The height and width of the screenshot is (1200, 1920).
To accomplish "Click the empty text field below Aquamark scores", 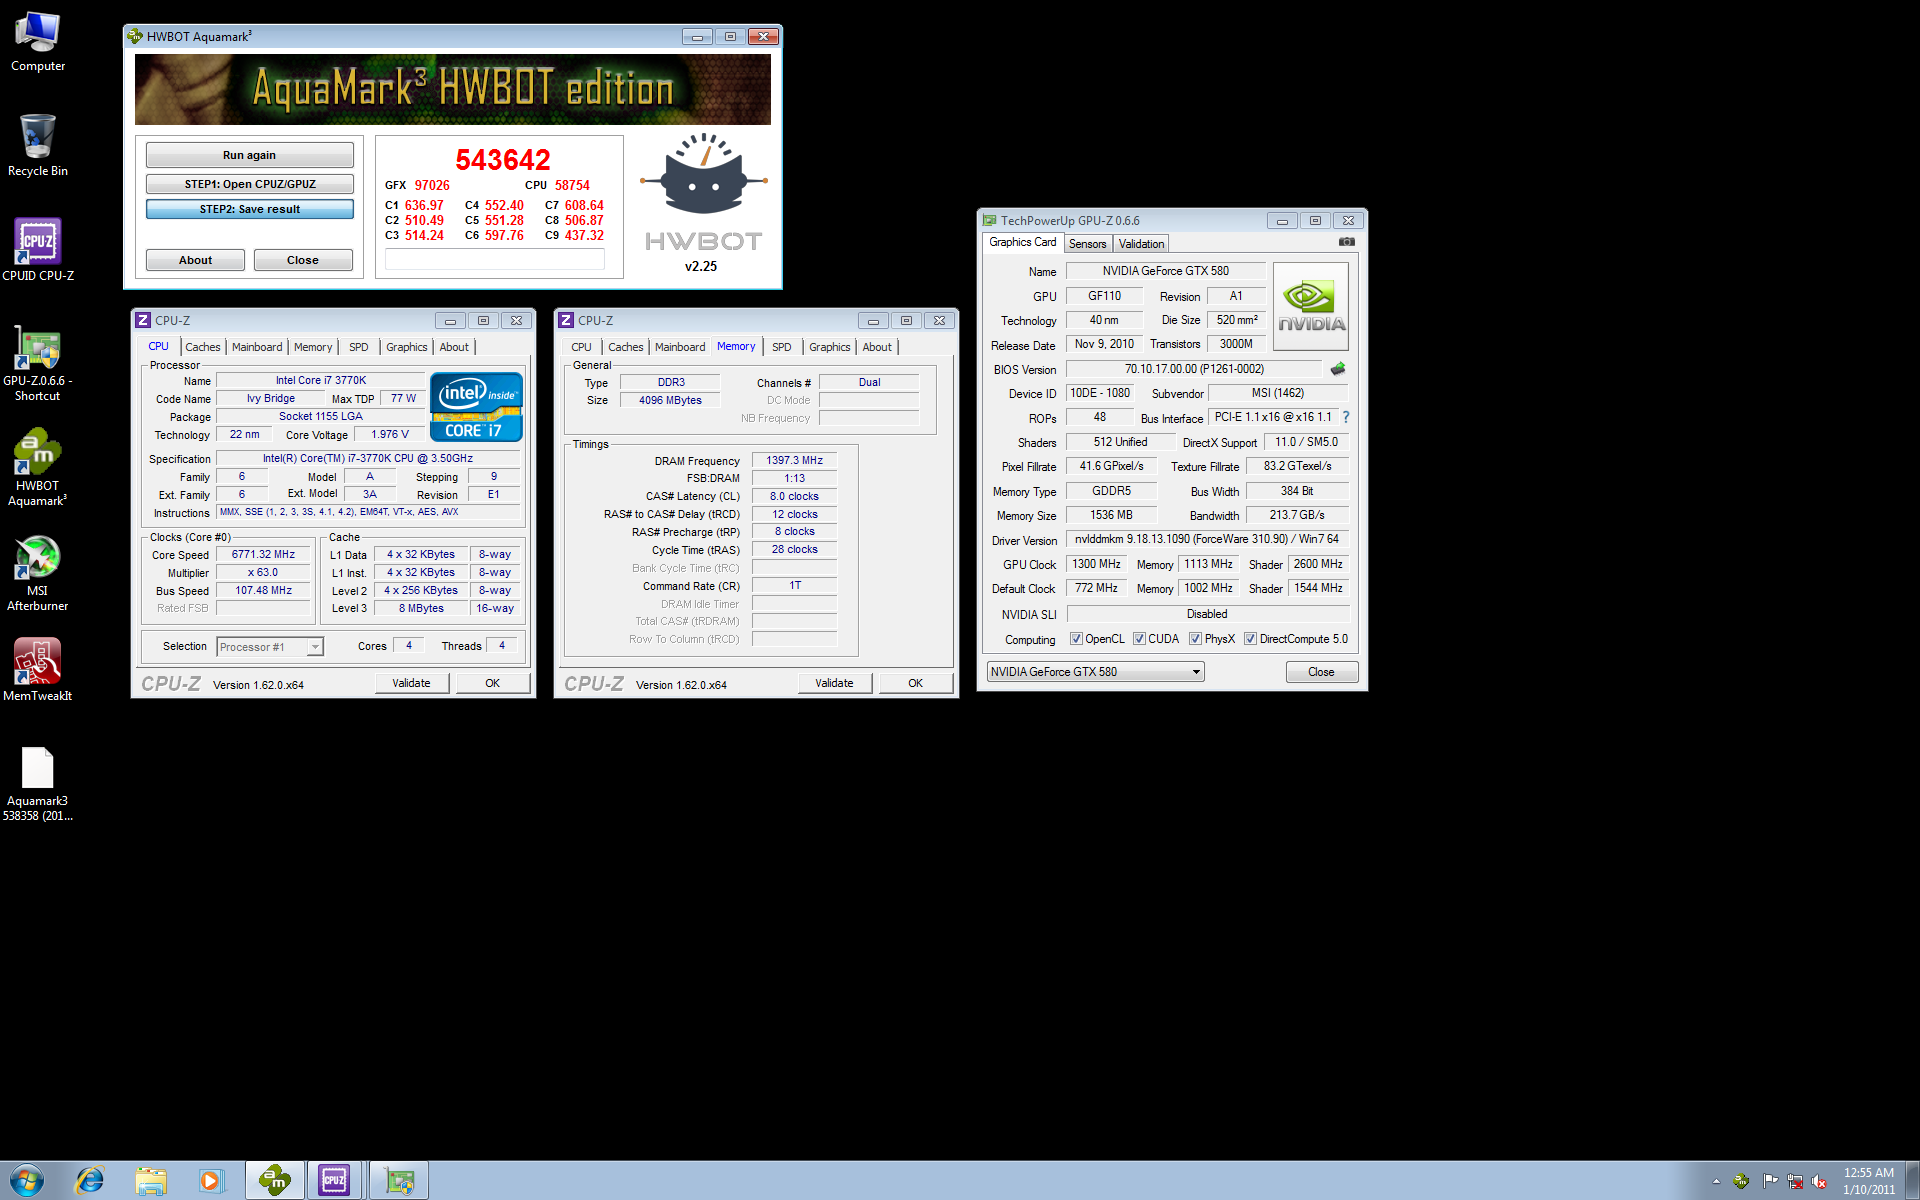I will 495,260.
